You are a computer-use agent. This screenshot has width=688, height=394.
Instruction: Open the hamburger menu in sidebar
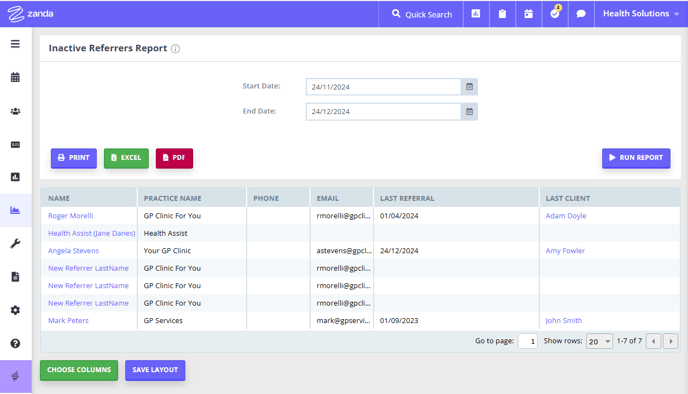tap(15, 44)
